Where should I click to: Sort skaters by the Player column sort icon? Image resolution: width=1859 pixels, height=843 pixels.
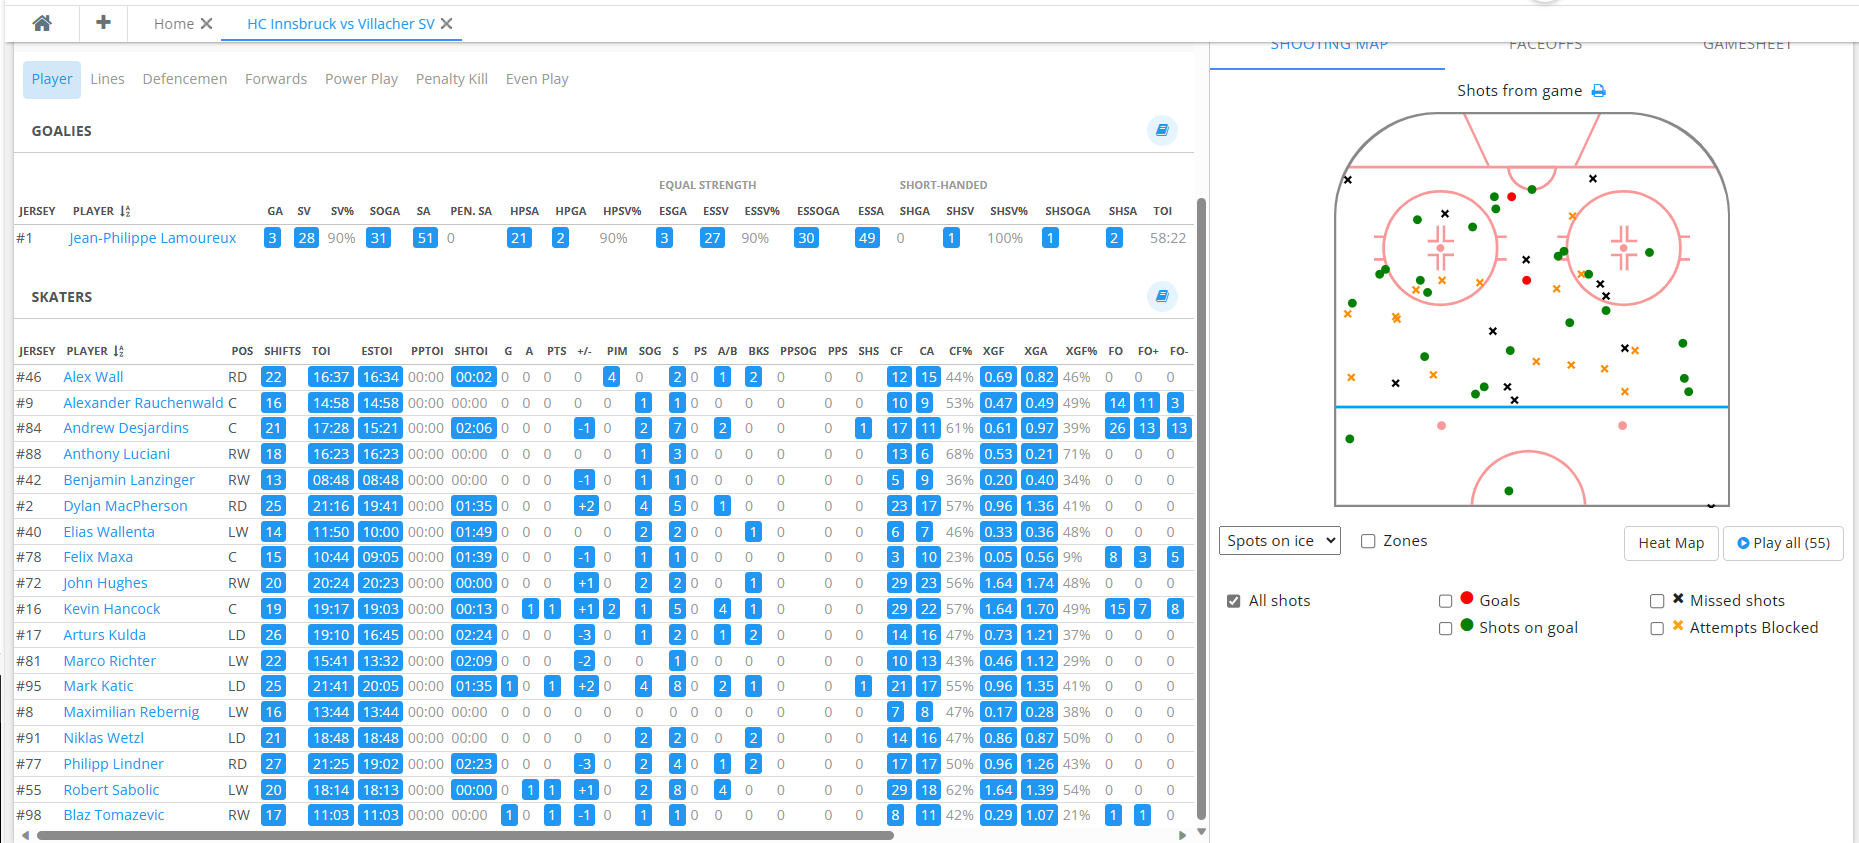[119, 351]
